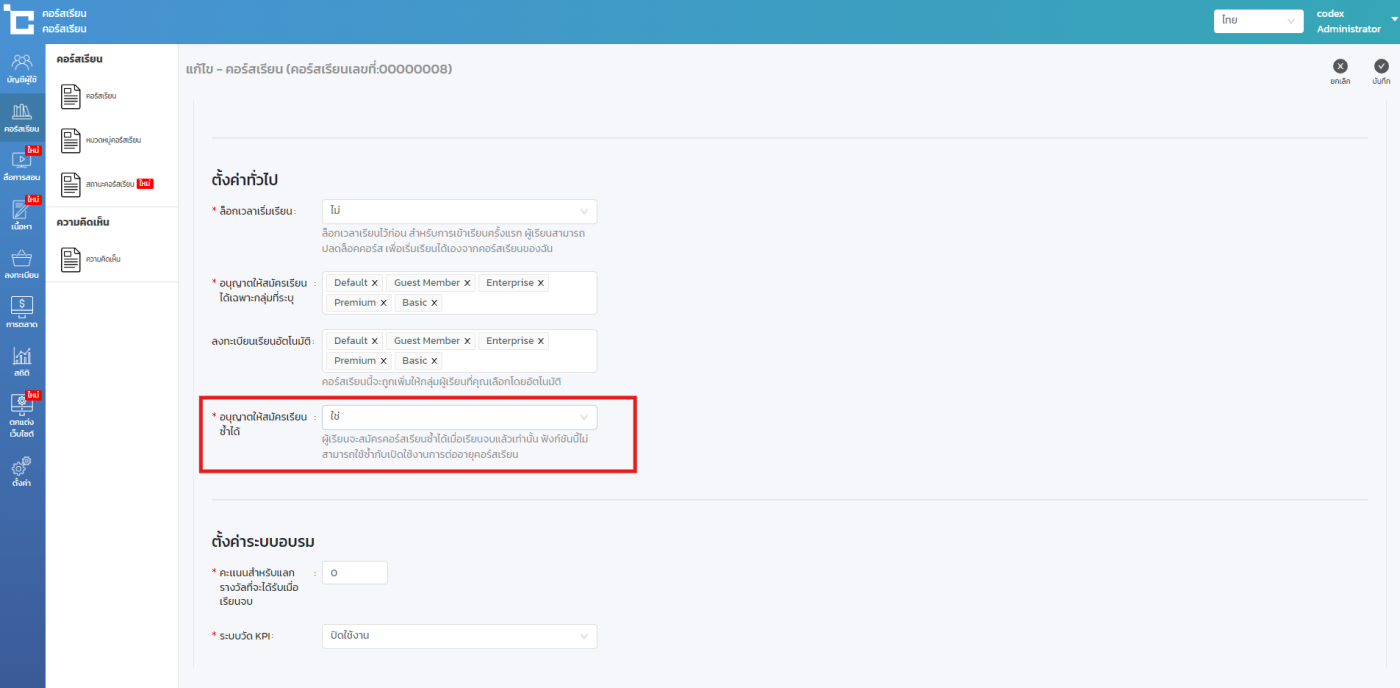Image resolution: width=1400 pixels, height=688 pixels.
Task: Go to the เนื้อหา content sidebar icon
Action: (22, 214)
